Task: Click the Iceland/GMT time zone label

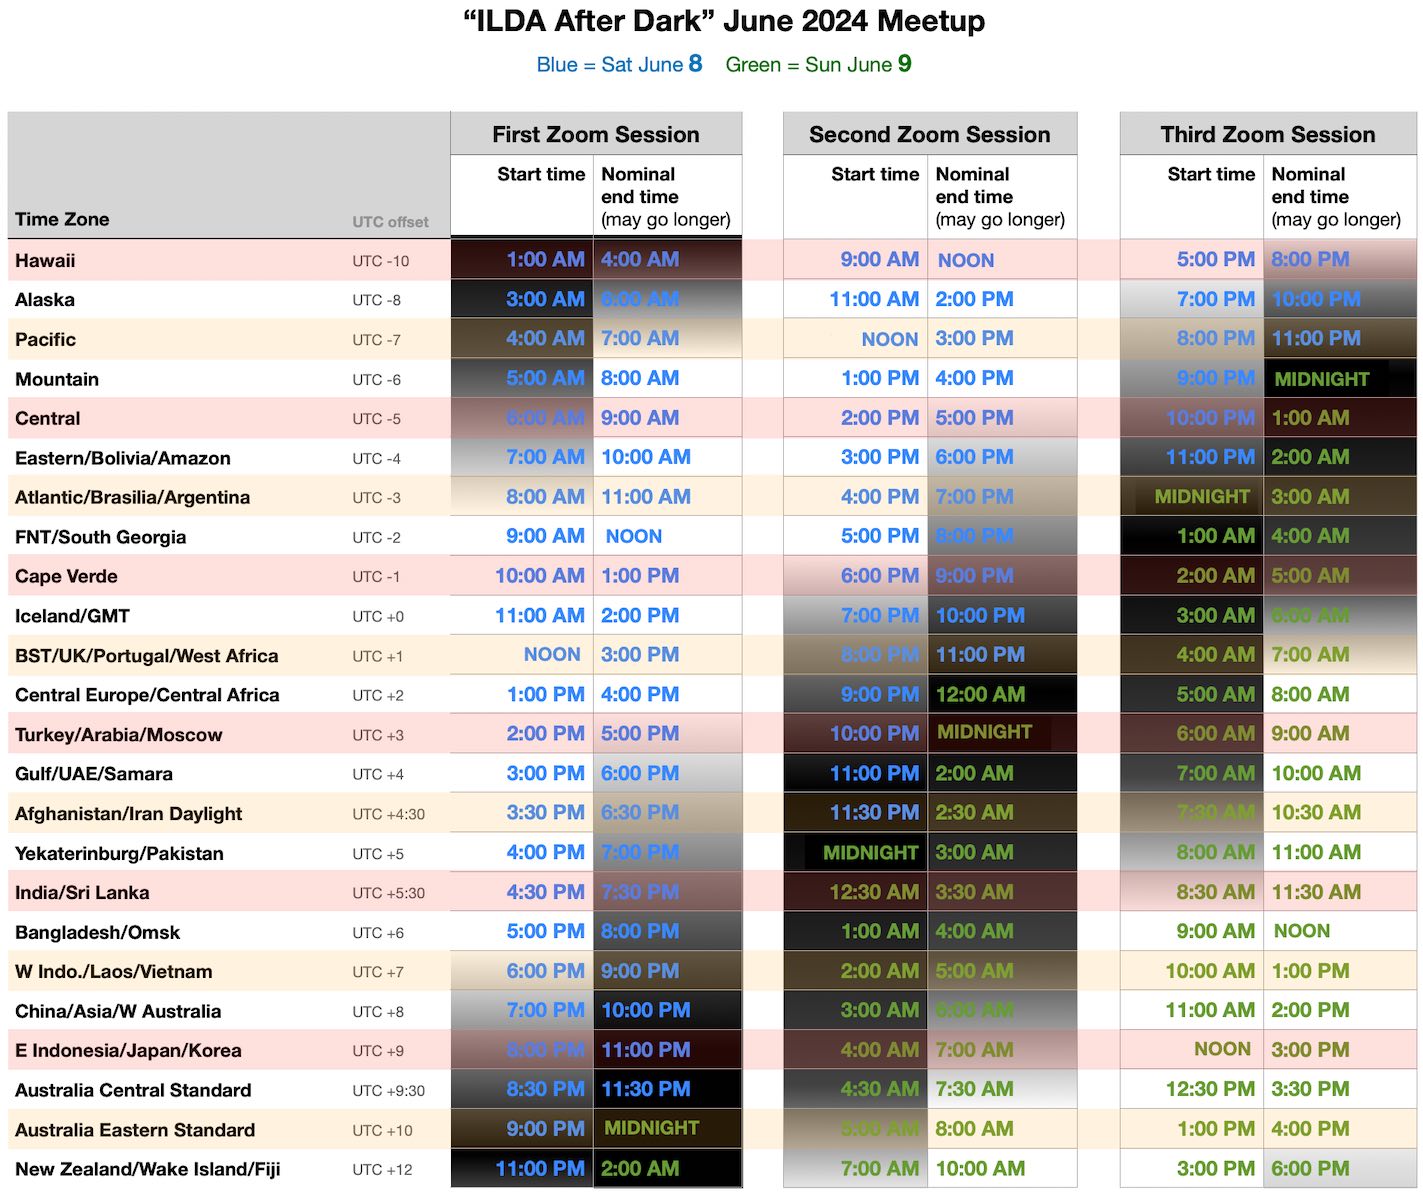Action: [x=72, y=616]
